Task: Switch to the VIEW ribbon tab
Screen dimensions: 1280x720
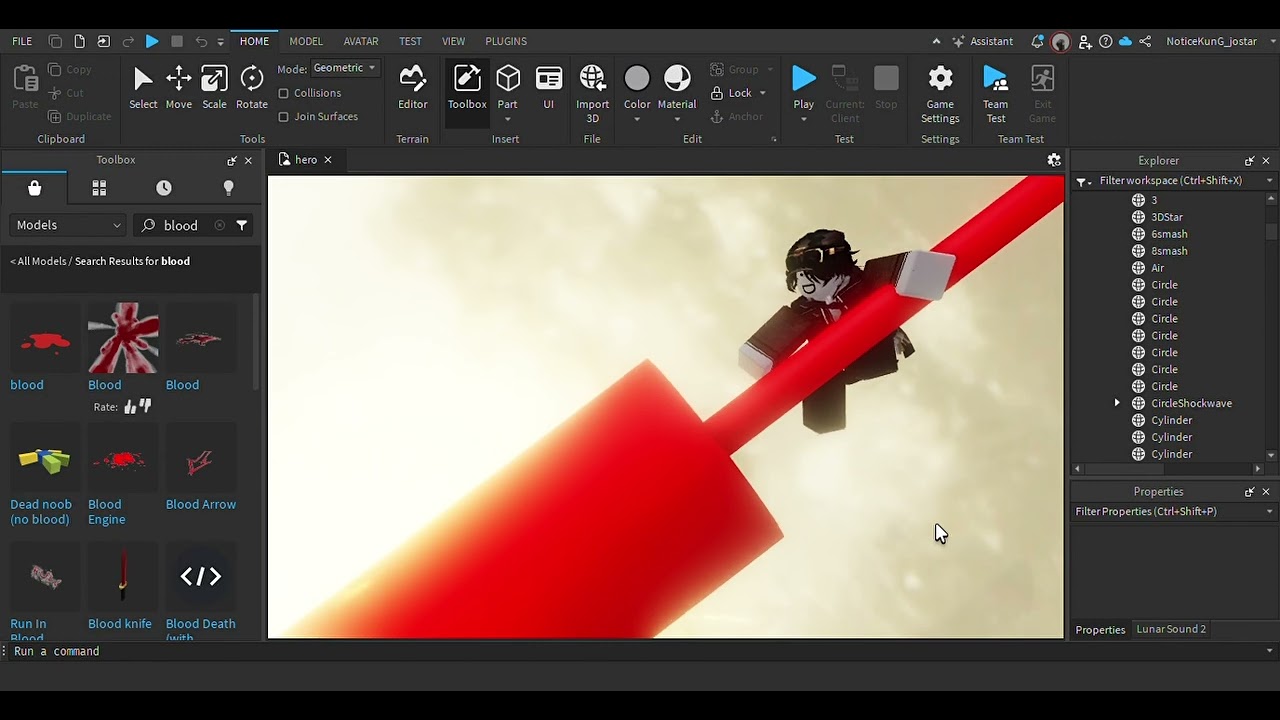Action: tap(454, 41)
